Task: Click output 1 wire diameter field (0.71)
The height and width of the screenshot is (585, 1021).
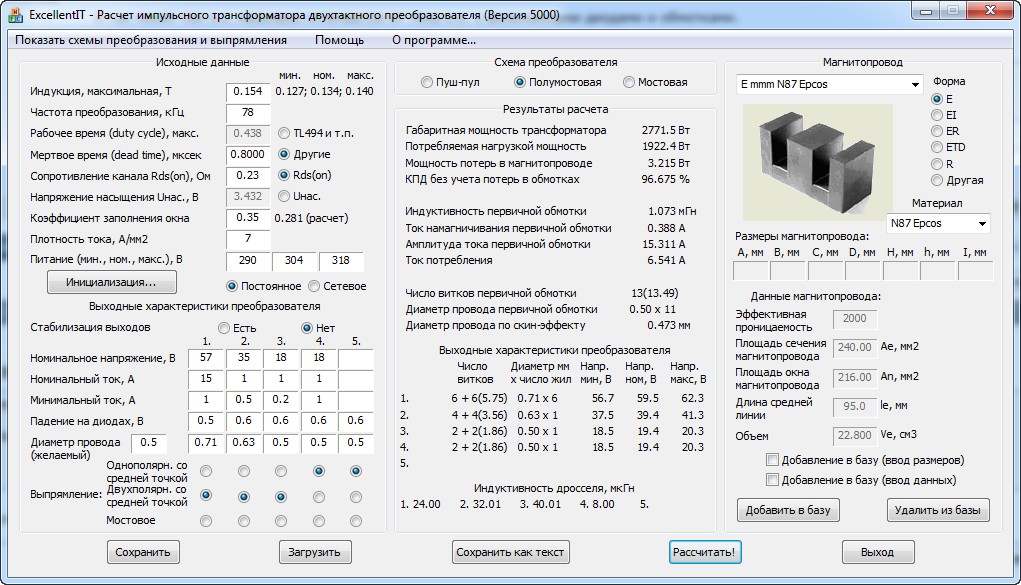Action: pos(206,442)
